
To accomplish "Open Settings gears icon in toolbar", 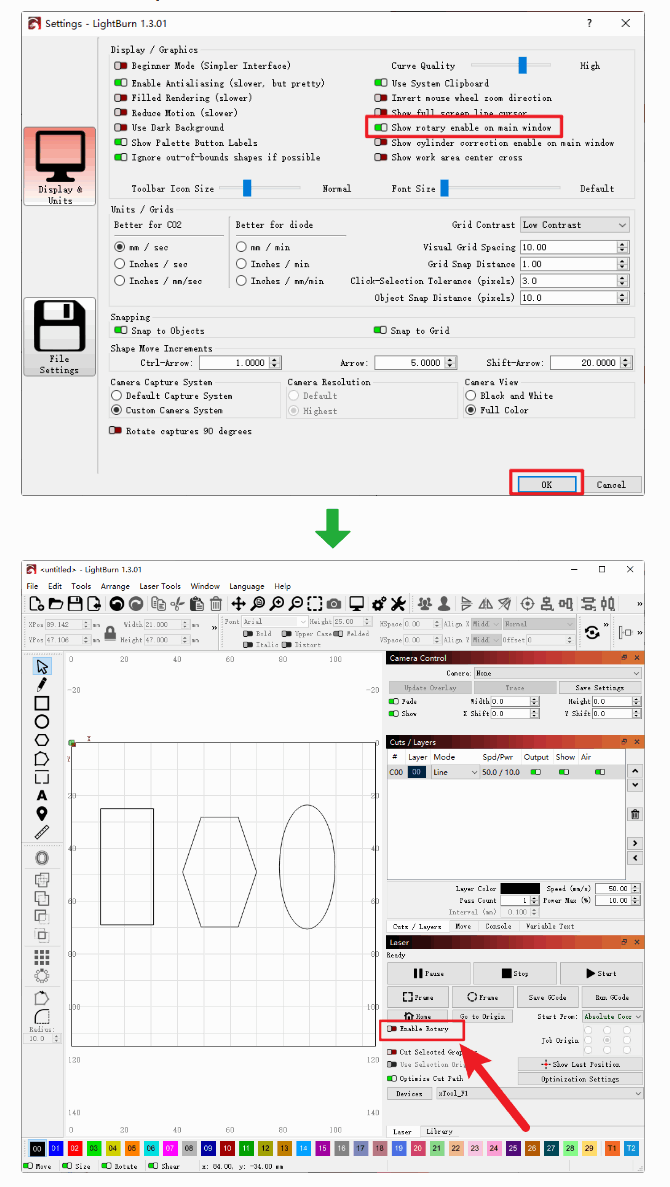I will point(379,603).
